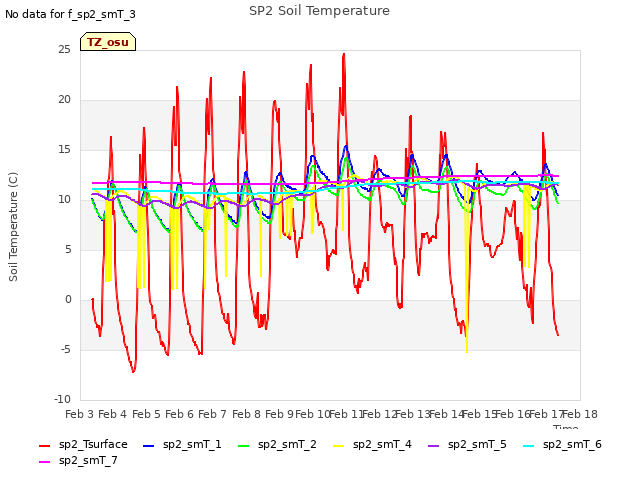Click the highest red peak near Feb 11
Screen dimensions: 640x480
(344, 54)
